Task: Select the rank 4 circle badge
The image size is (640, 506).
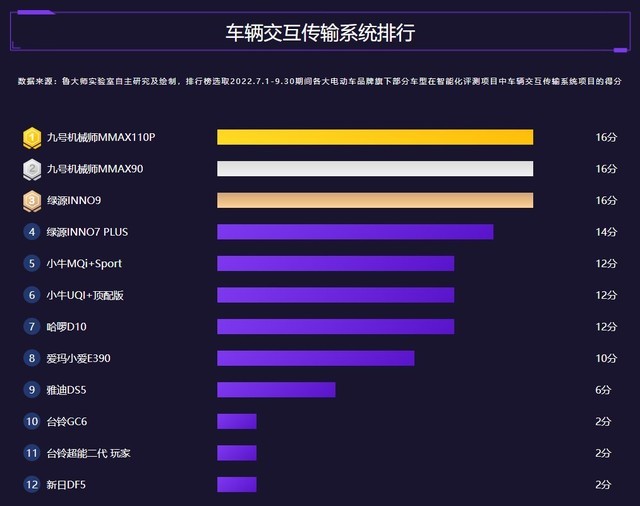Action: (x=31, y=232)
